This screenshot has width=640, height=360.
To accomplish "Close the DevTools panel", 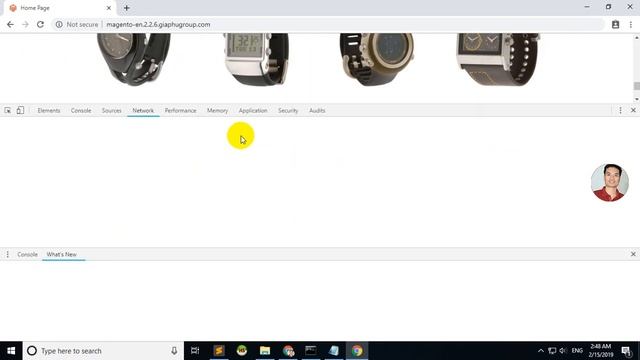I will point(633,110).
